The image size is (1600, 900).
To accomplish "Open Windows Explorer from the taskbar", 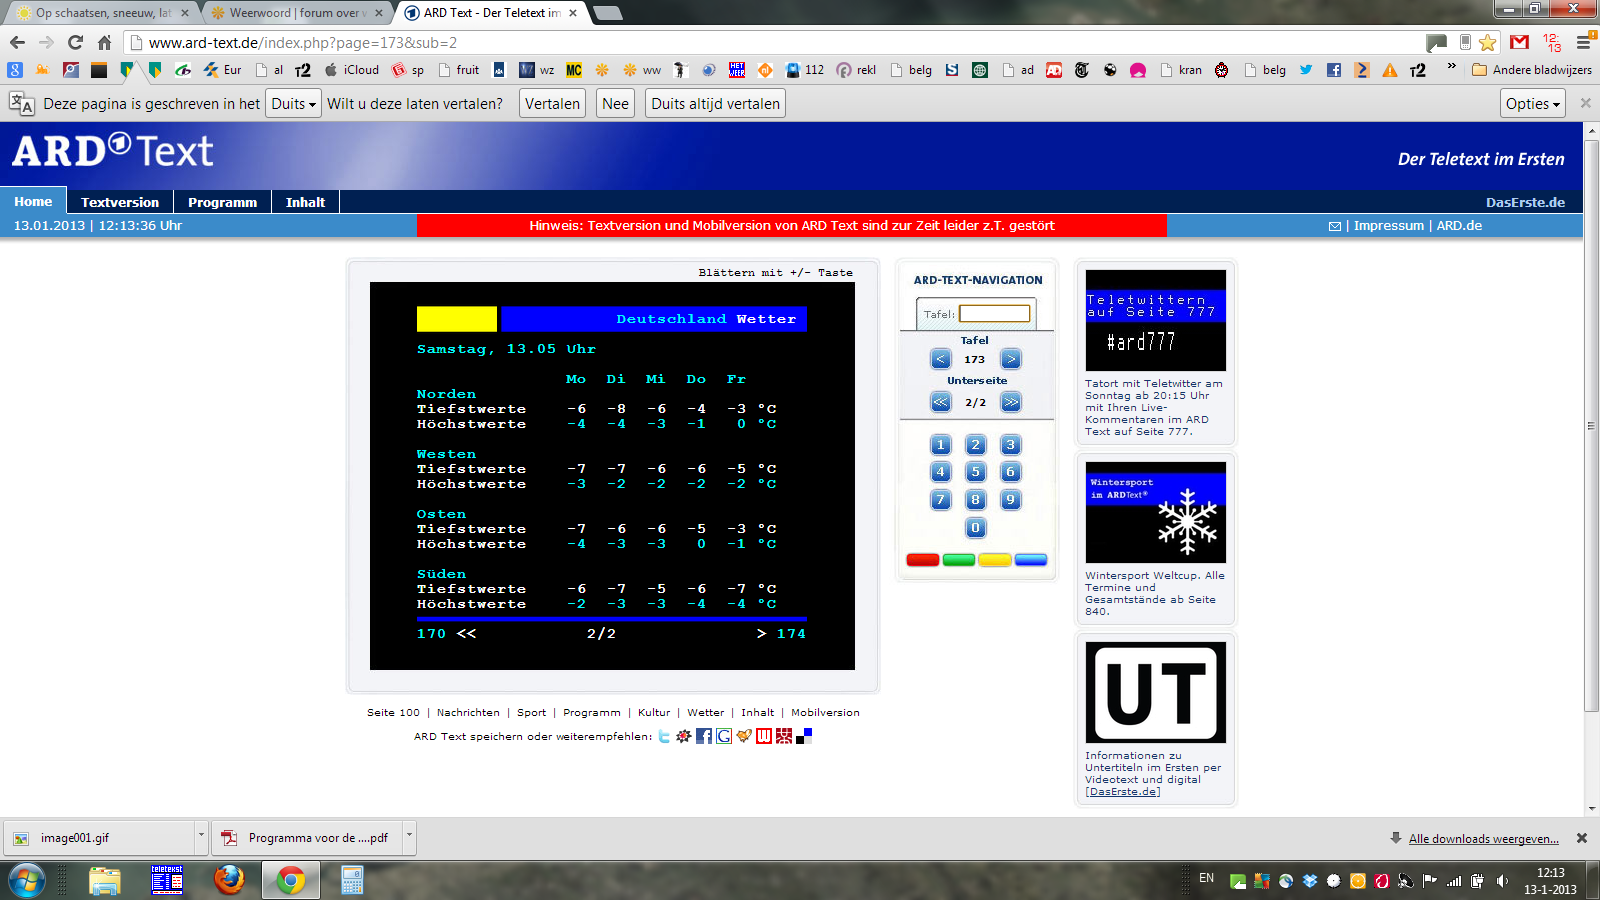I will coord(105,880).
